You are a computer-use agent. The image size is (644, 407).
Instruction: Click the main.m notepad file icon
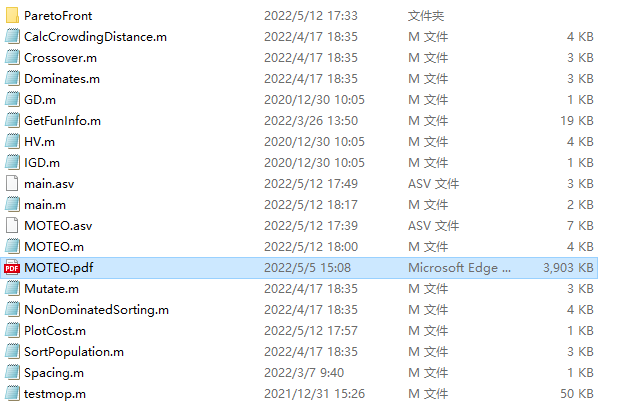pos(12,205)
